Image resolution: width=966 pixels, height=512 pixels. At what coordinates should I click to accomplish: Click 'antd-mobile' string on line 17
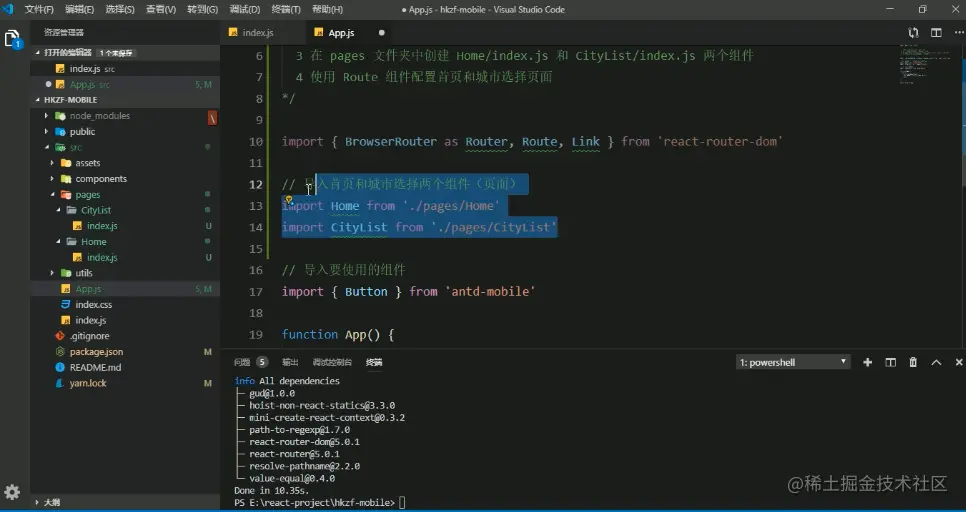[x=490, y=291]
